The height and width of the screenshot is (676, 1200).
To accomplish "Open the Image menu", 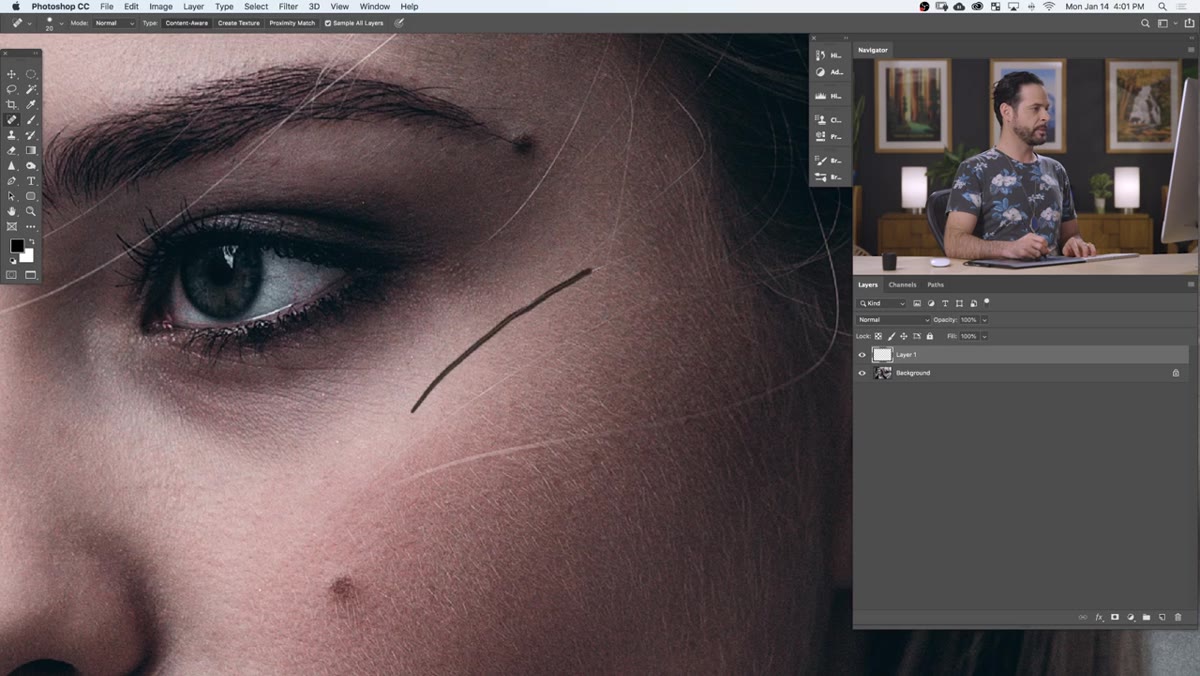I will pos(160,6).
